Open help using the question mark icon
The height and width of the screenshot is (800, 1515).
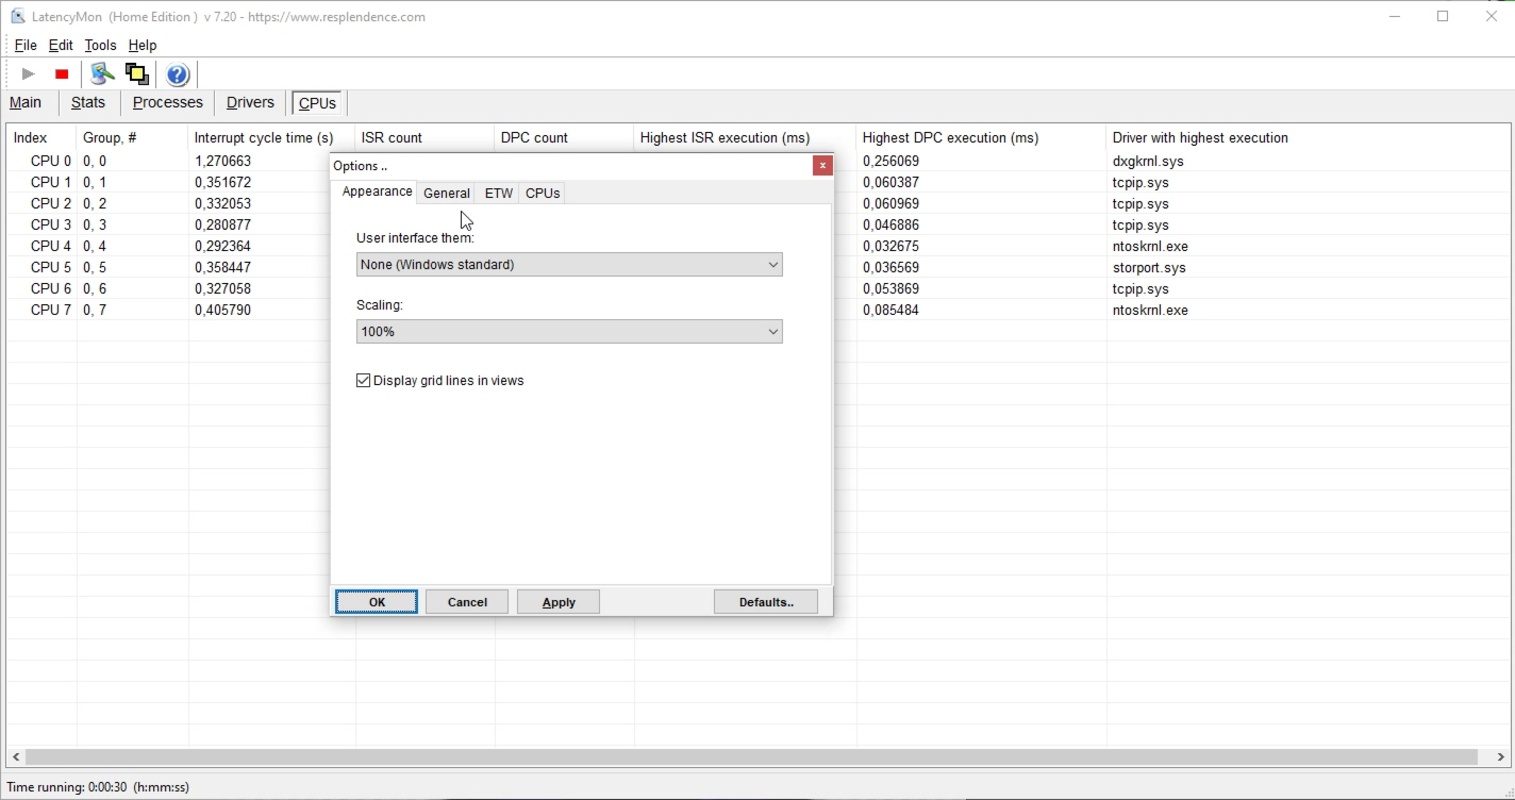coord(177,73)
